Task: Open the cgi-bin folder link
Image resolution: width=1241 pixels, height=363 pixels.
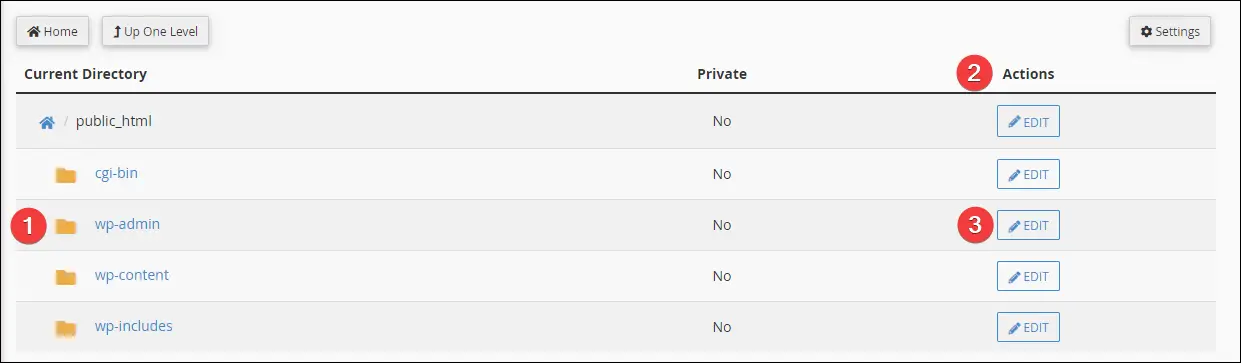Action: [x=116, y=173]
